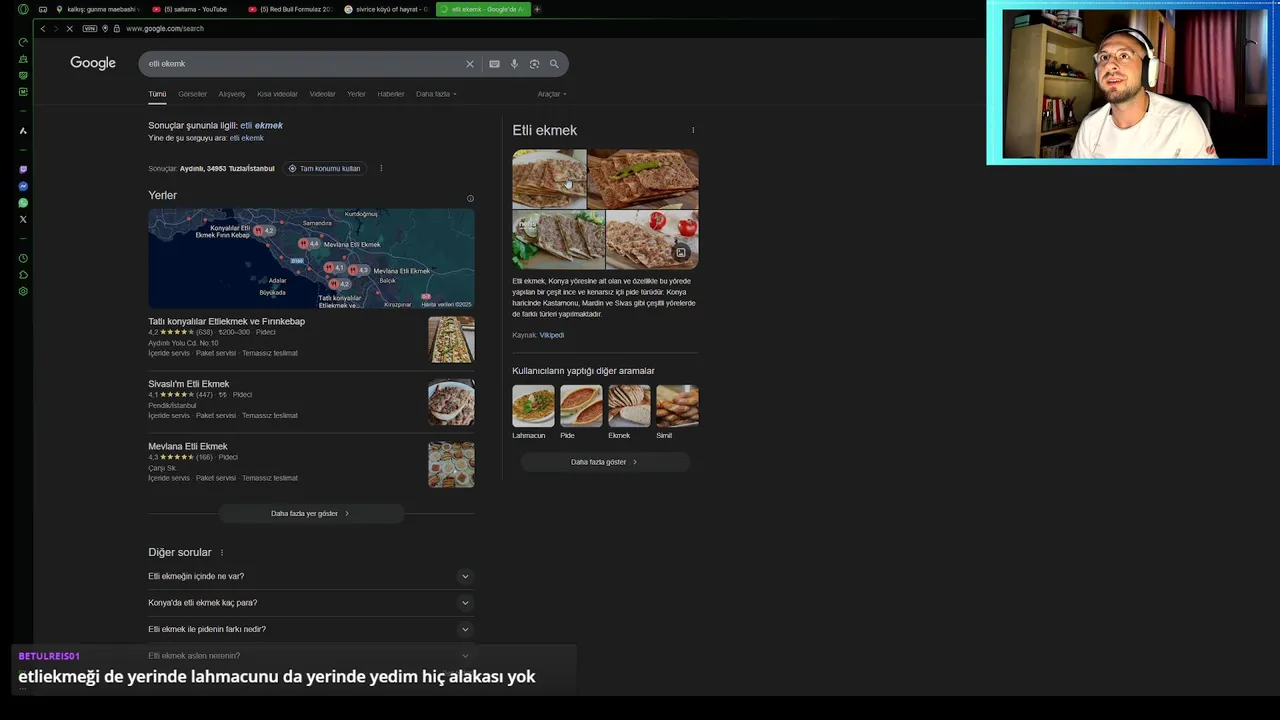
Task: Open X (Twitter) in the sidebar
Action: [x=23, y=219]
